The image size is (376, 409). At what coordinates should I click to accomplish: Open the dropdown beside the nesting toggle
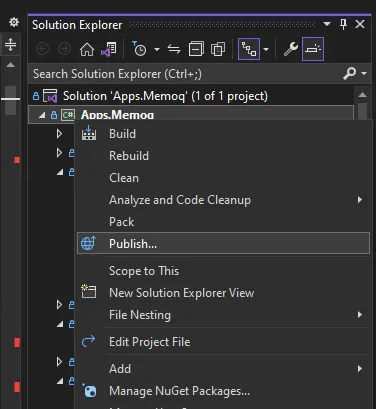point(266,49)
